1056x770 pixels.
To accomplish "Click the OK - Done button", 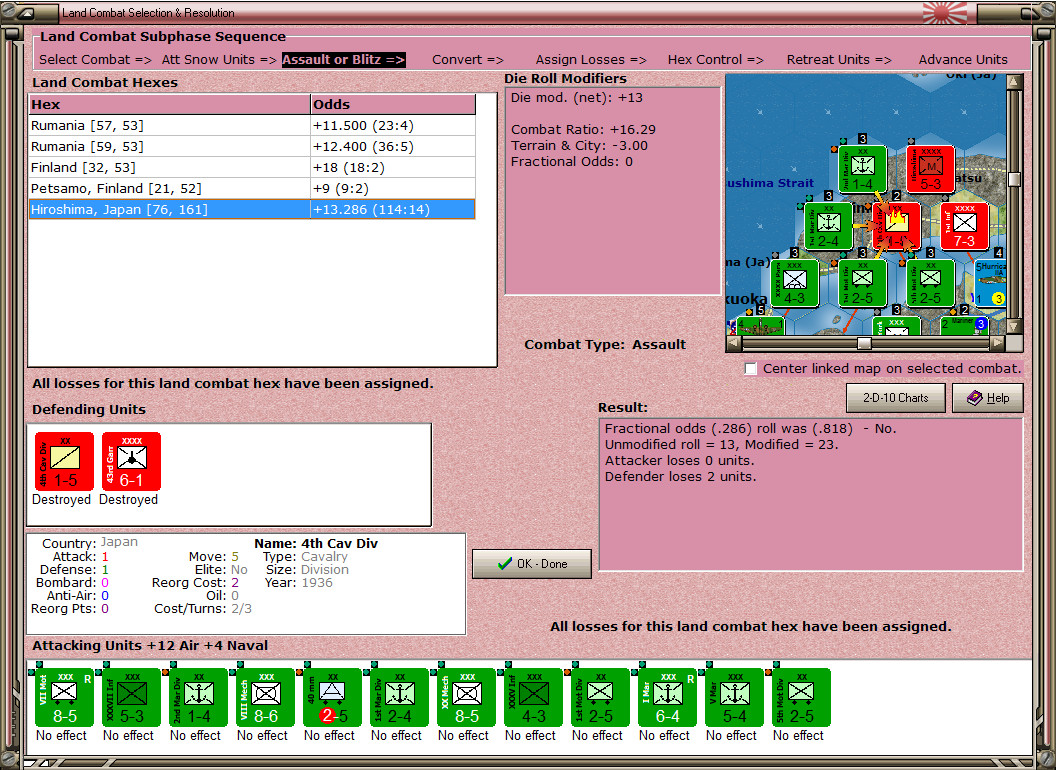I will tap(532, 564).
